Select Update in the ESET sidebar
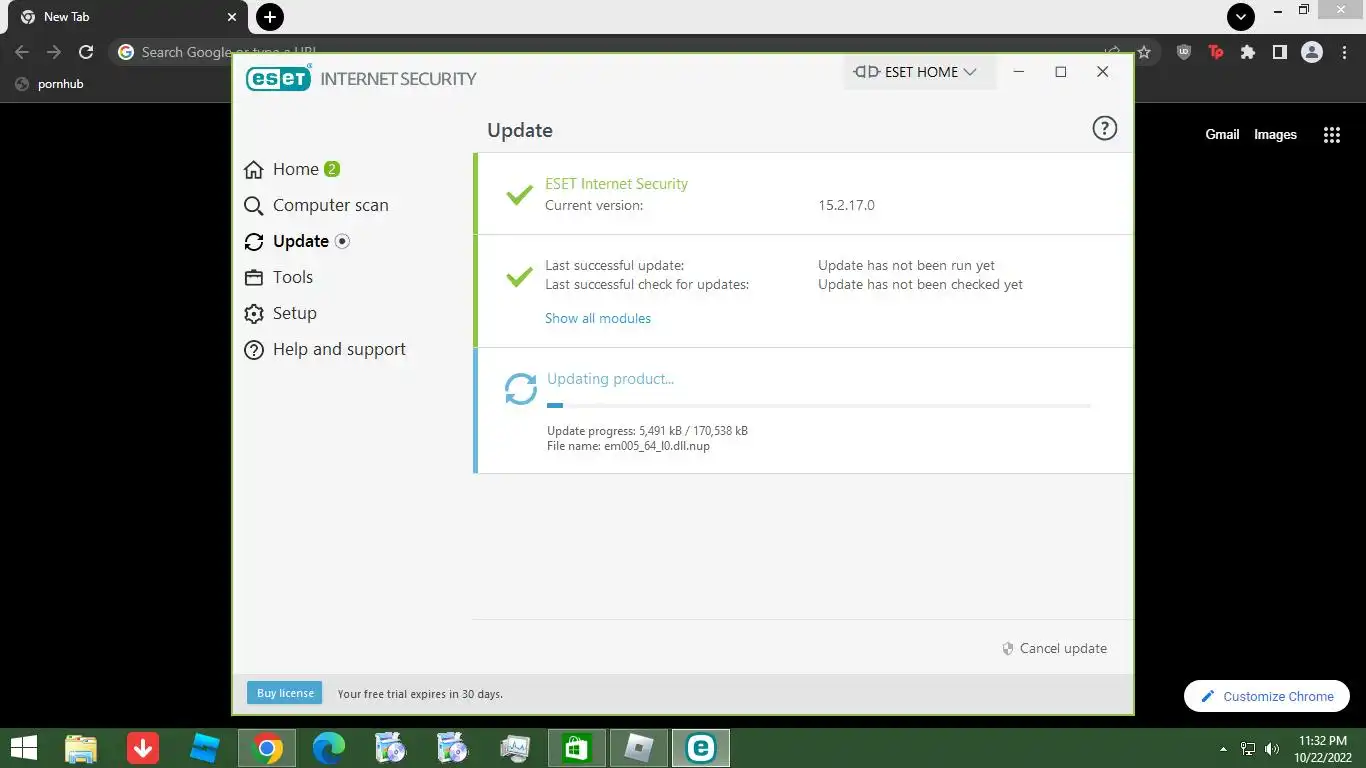1366x768 pixels. (297, 242)
